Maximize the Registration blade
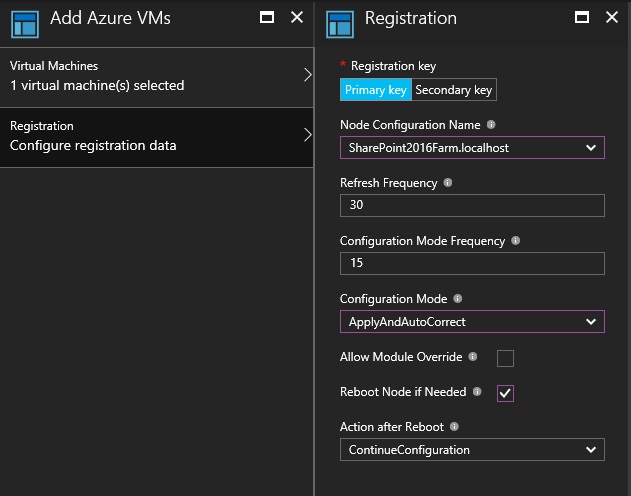The height and width of the screenshot is (496, 631). [x=582, y=17]
